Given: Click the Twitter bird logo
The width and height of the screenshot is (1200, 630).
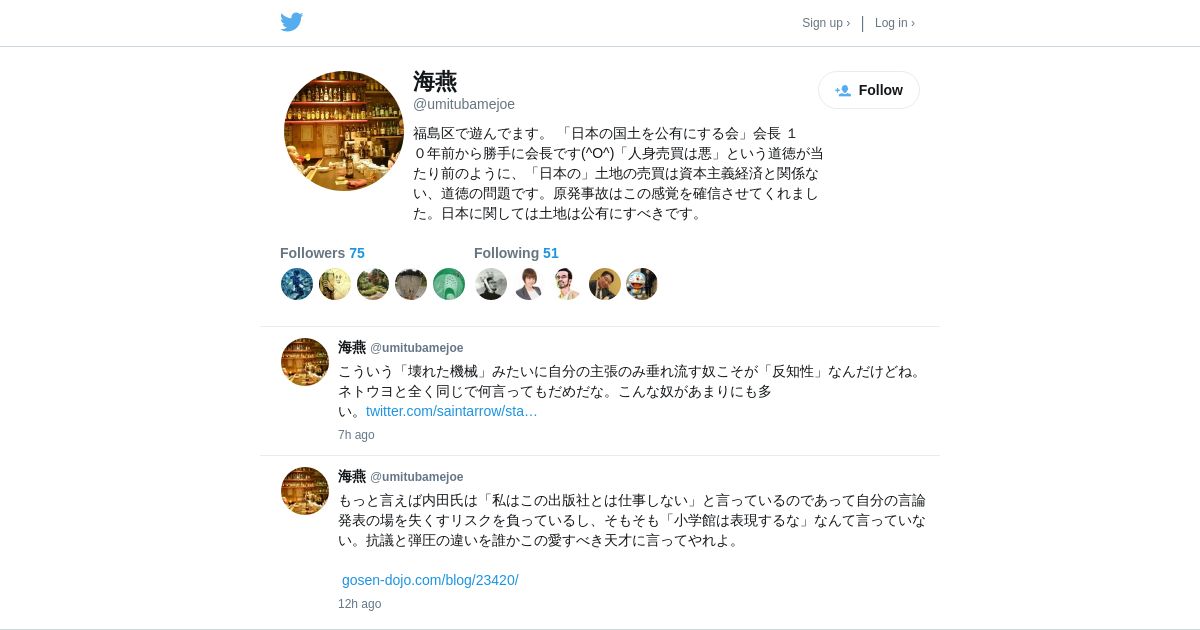Looking at the screenshot, I should click(291, 22).
